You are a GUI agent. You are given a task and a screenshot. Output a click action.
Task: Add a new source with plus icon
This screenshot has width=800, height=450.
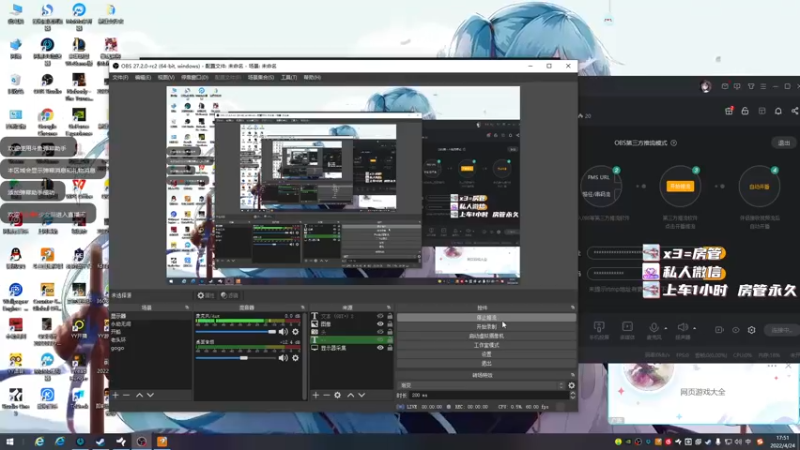315,395
